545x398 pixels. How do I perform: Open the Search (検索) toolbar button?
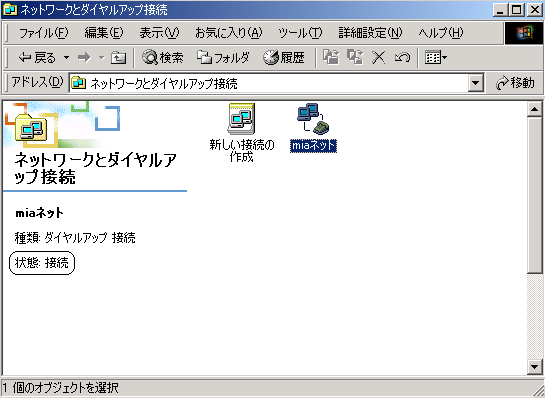(x=163, y=57)
